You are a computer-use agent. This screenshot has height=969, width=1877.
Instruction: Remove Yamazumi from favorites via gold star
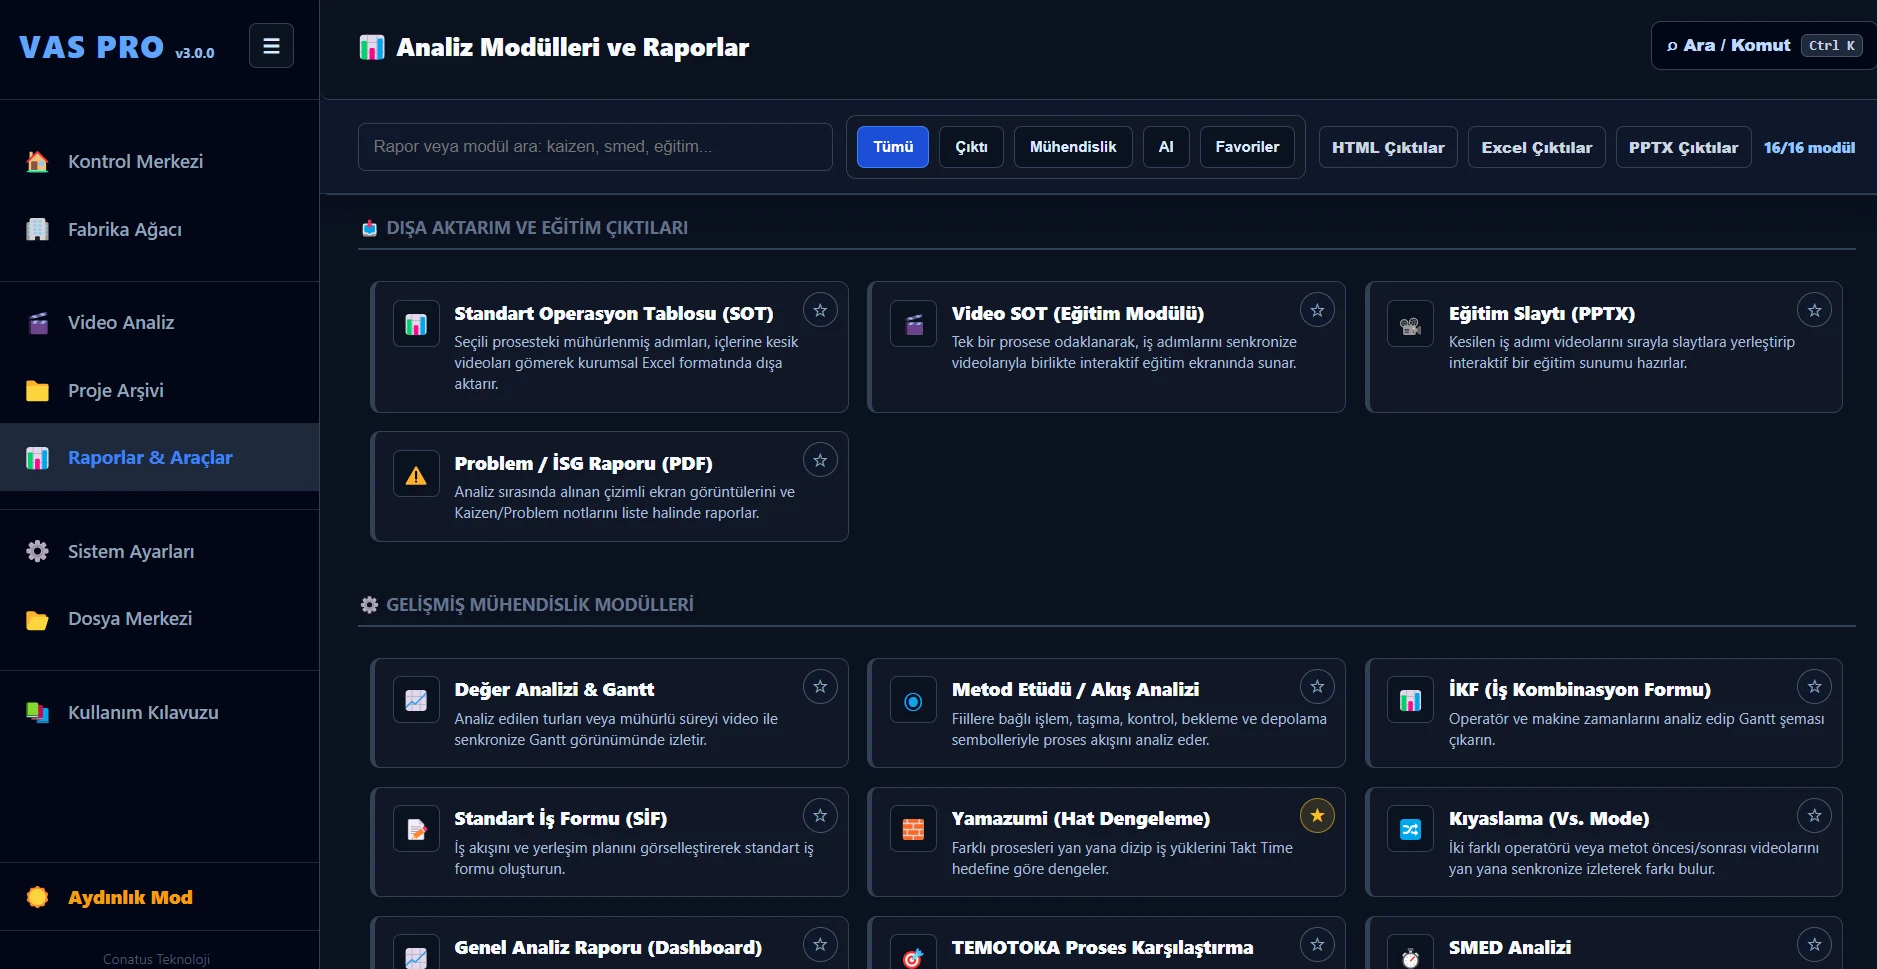click(x=1317, y=815)
